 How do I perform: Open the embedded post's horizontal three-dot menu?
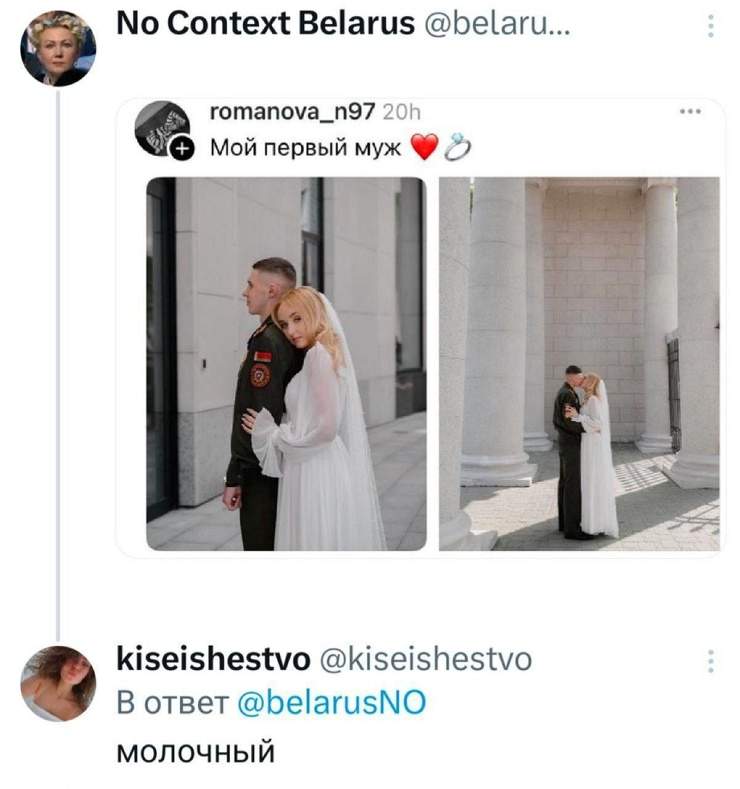[690, 112]
